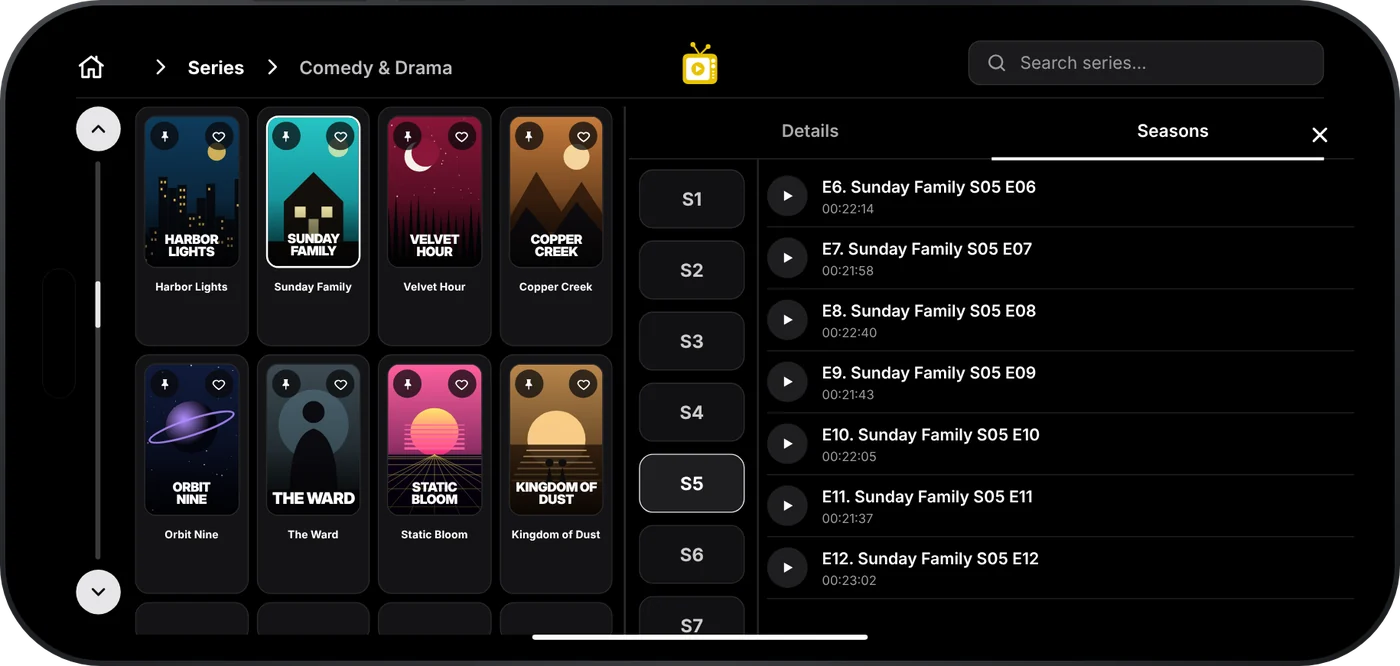Pin the Sunday Family series
Viewport: 1400px width, 666px height.
[286, 136]
